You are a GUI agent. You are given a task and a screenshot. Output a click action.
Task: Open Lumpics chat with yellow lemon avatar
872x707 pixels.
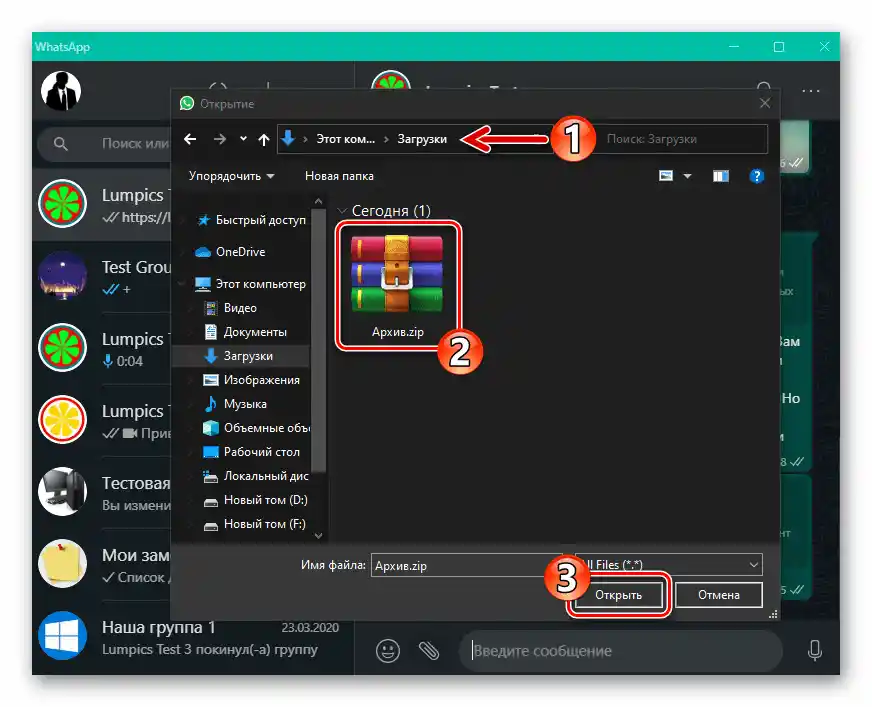coord(102,420)
